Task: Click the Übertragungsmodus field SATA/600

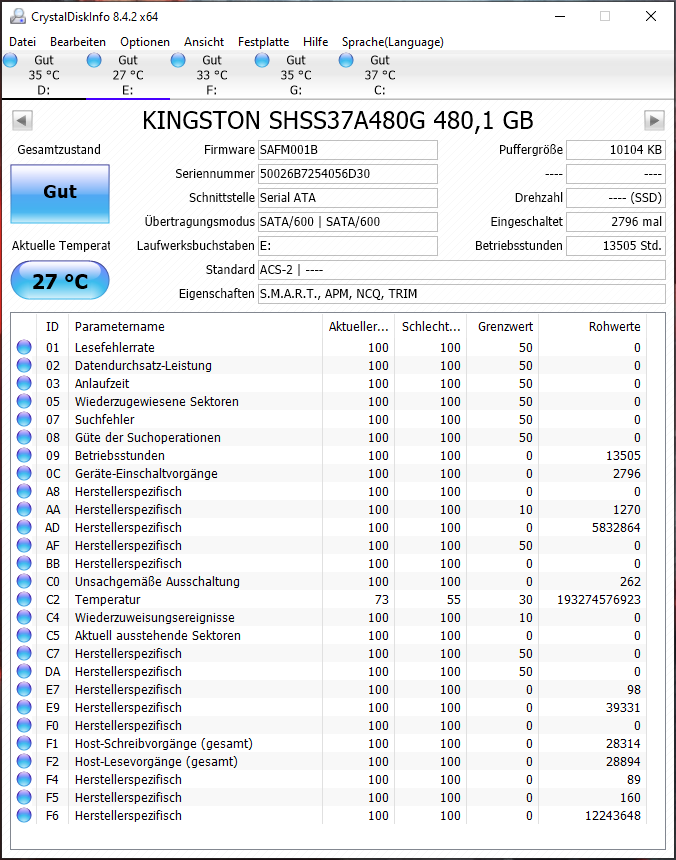Action: [348, 222]
